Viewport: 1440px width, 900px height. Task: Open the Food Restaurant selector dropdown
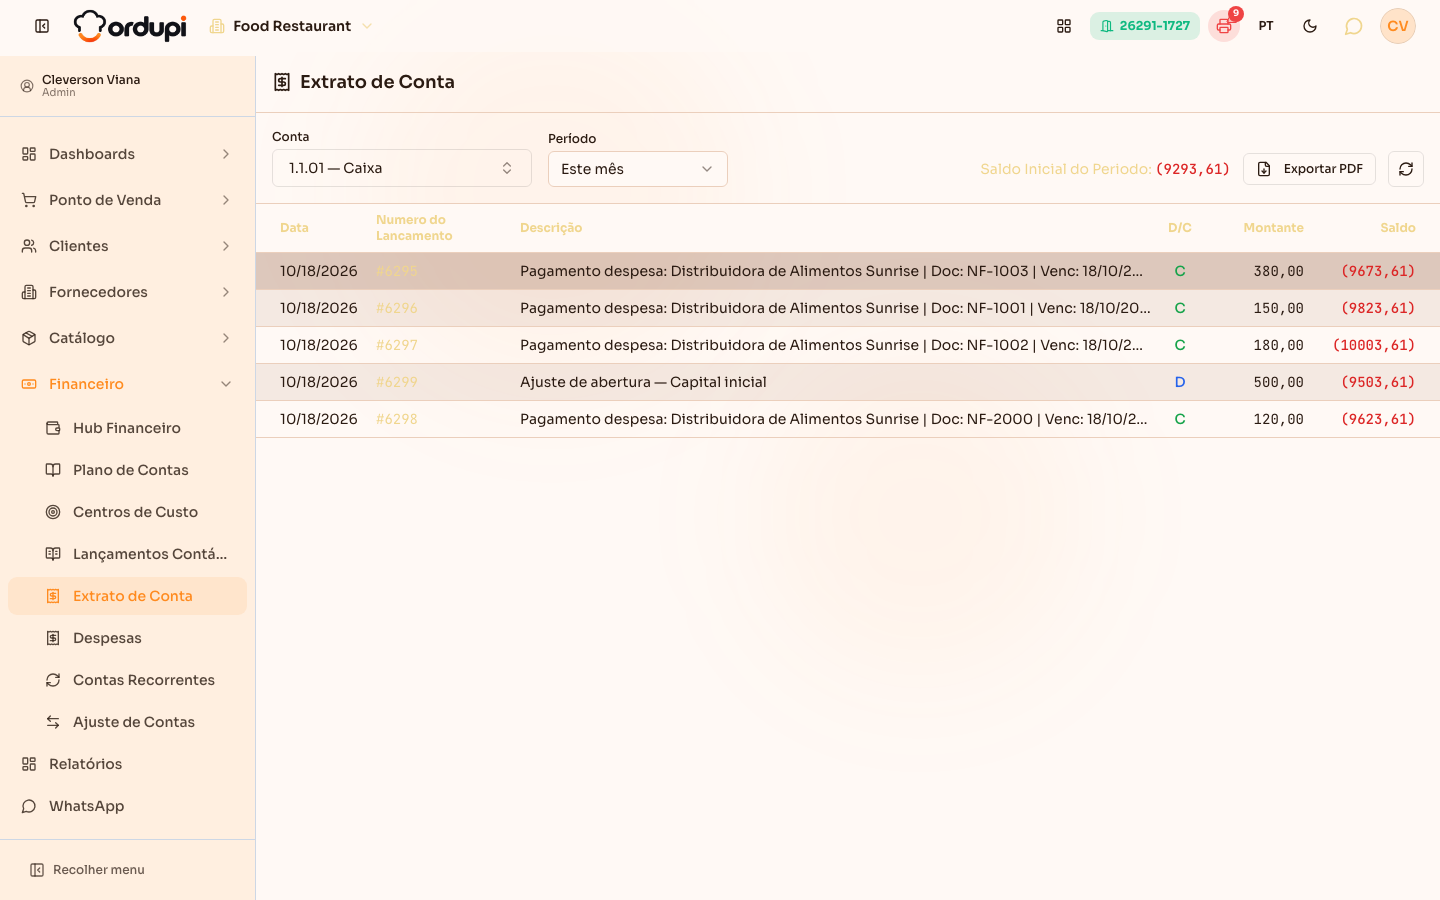pyautogui.click(x=291, y=26)
